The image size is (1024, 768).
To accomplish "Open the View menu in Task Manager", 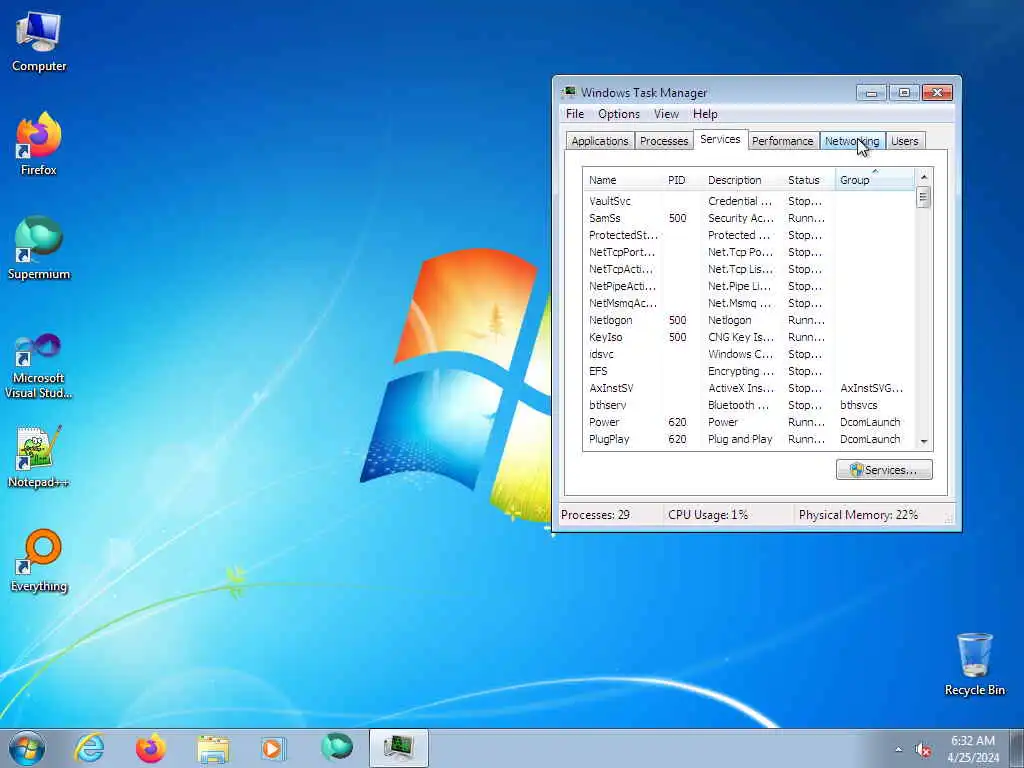I will click(x=666, y=114).
